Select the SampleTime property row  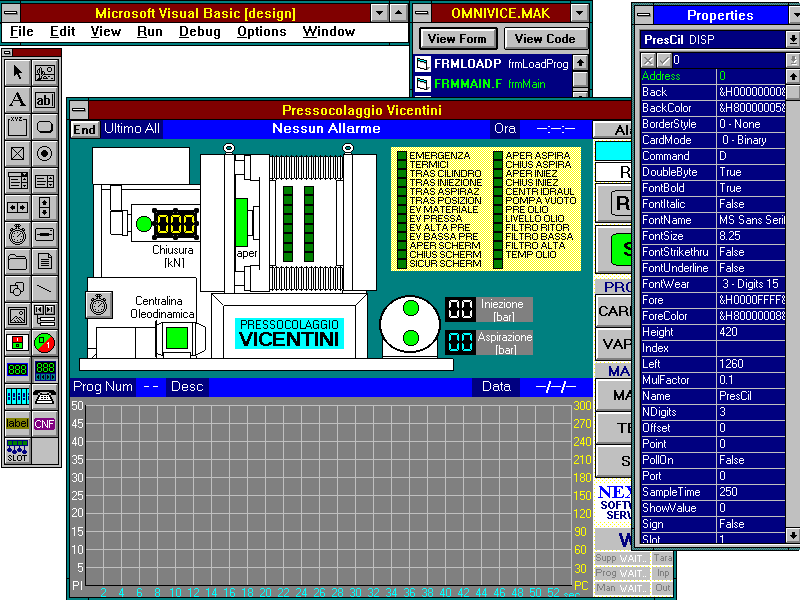click(713, 492)
